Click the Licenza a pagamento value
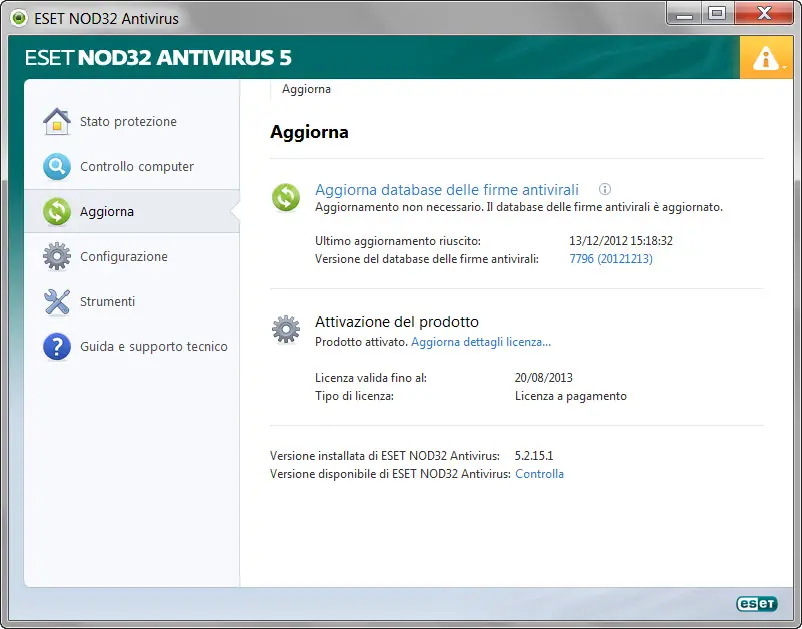The width and height of the screenshot is (802, 629). (571, 396)
